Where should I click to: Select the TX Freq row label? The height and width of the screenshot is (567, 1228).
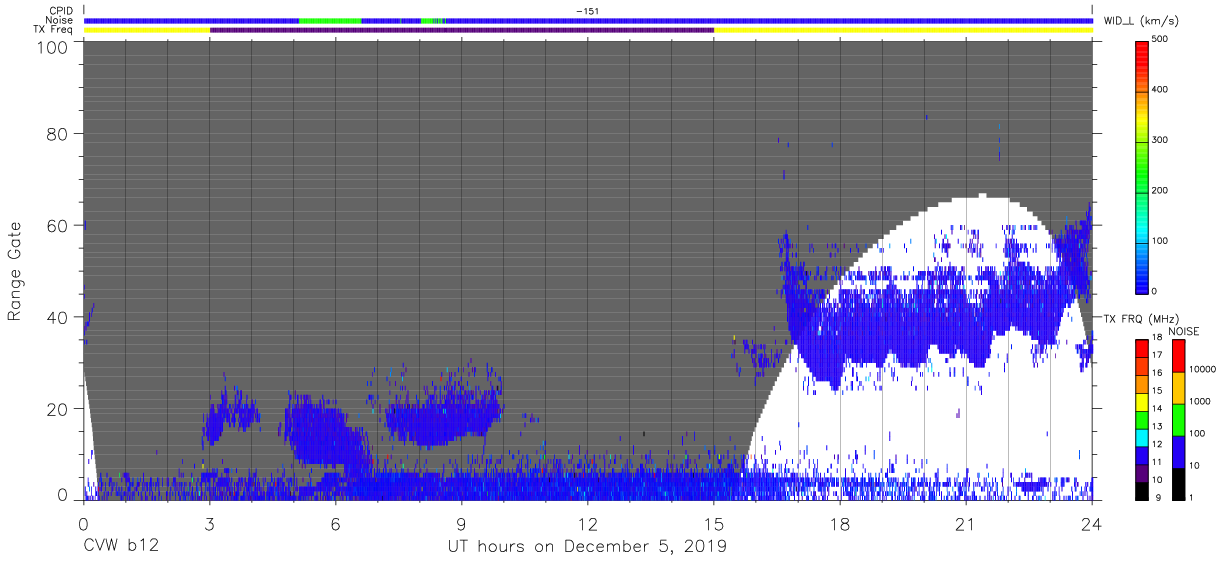click(54, 30)
